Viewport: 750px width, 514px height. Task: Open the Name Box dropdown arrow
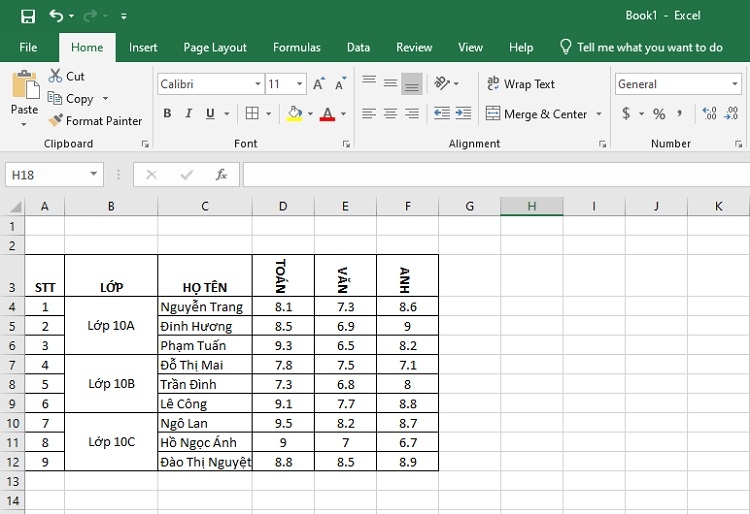(94, 174)
